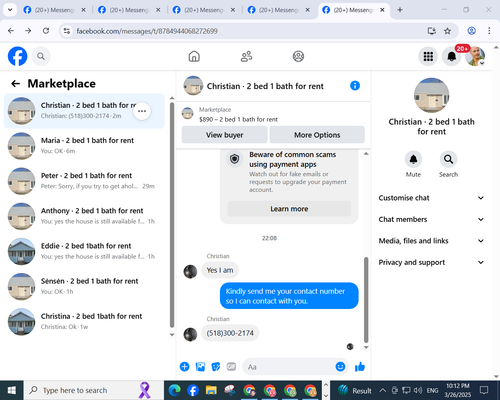
Task: Open the Groups icon in top navigation
Action: click(x=298, y=56)
